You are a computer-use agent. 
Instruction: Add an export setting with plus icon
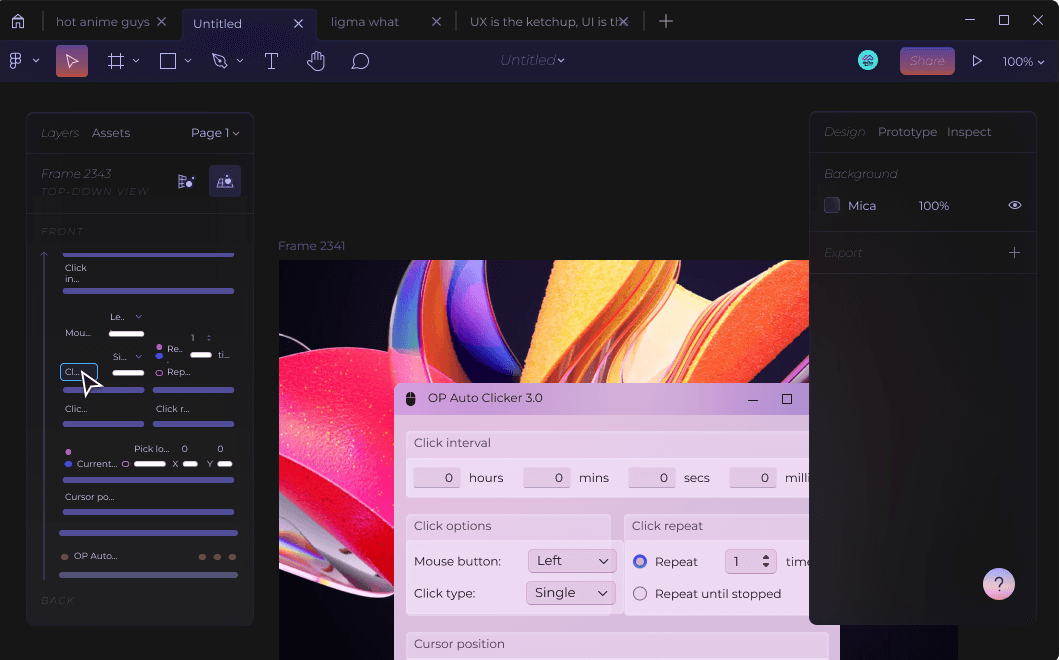pos(1014,253)
